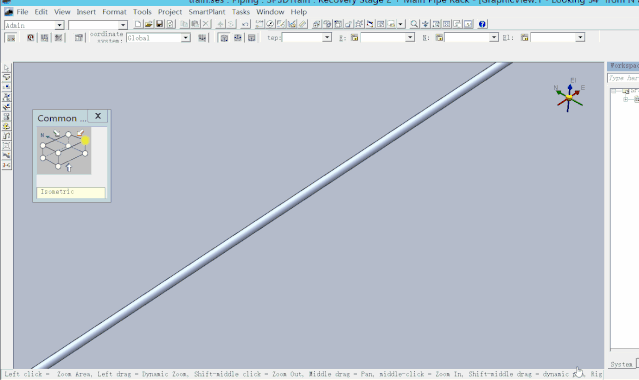Click the Measure ruler toolbar icon

click(302, 24)
